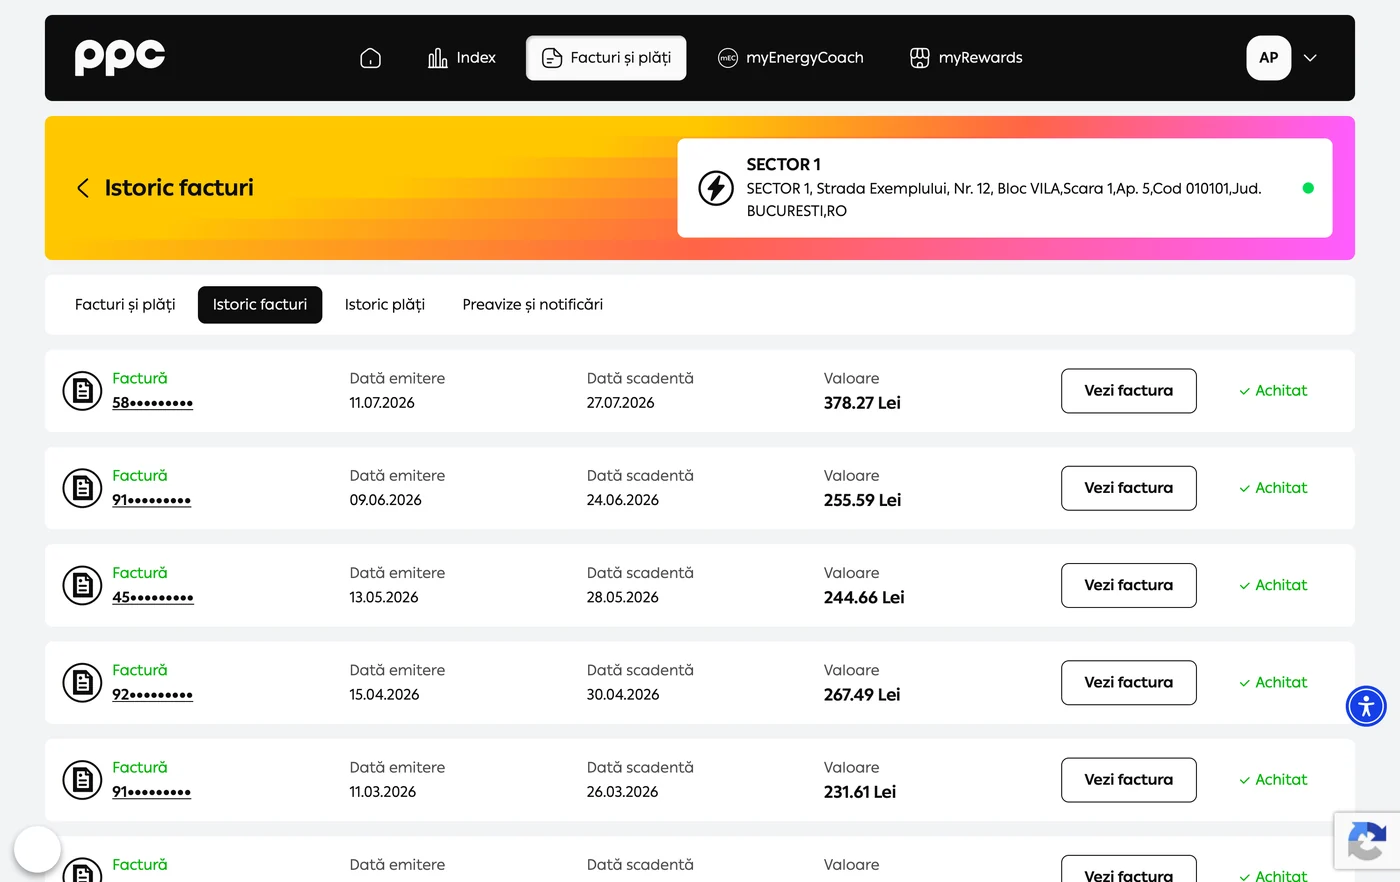Open invoice number link starting with 58
This screenshot has width=1400, height=882.
152,403
